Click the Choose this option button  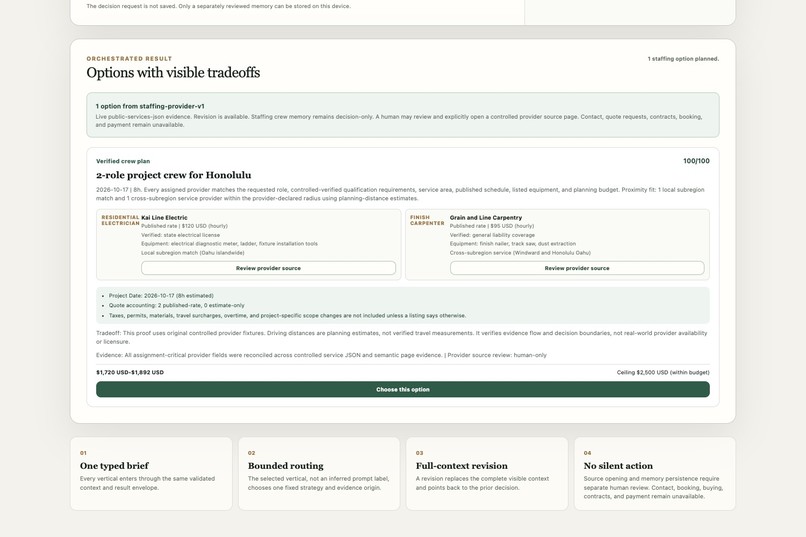click(402, 389)
